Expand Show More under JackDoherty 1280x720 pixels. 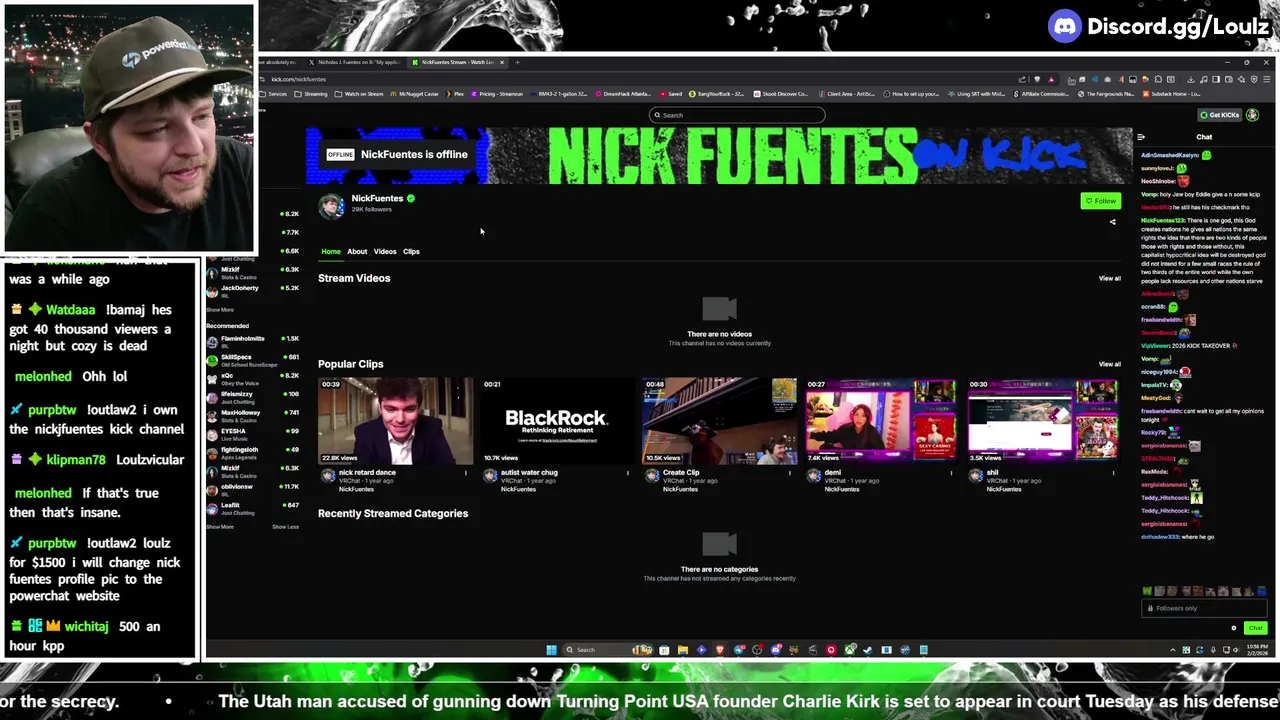[x=219, y=310]
